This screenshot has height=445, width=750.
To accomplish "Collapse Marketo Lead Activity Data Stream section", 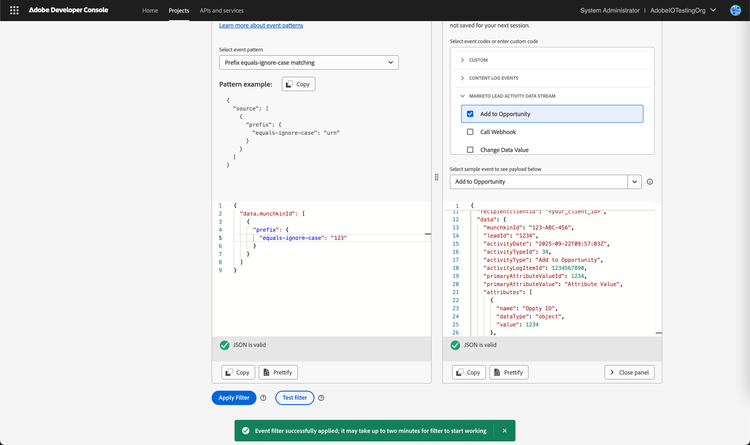I will (x=462, y=96).
